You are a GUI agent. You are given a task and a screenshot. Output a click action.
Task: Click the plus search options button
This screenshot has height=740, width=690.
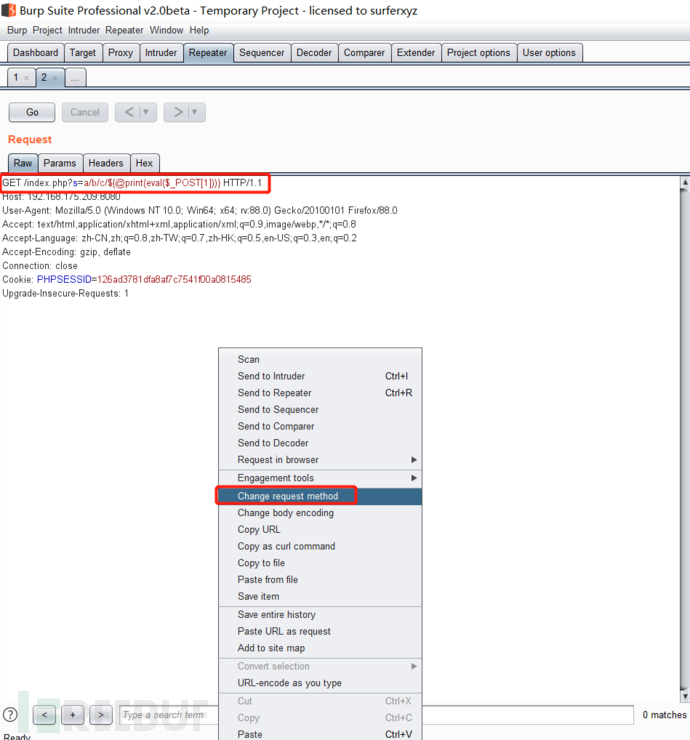(x=72, y=715)
